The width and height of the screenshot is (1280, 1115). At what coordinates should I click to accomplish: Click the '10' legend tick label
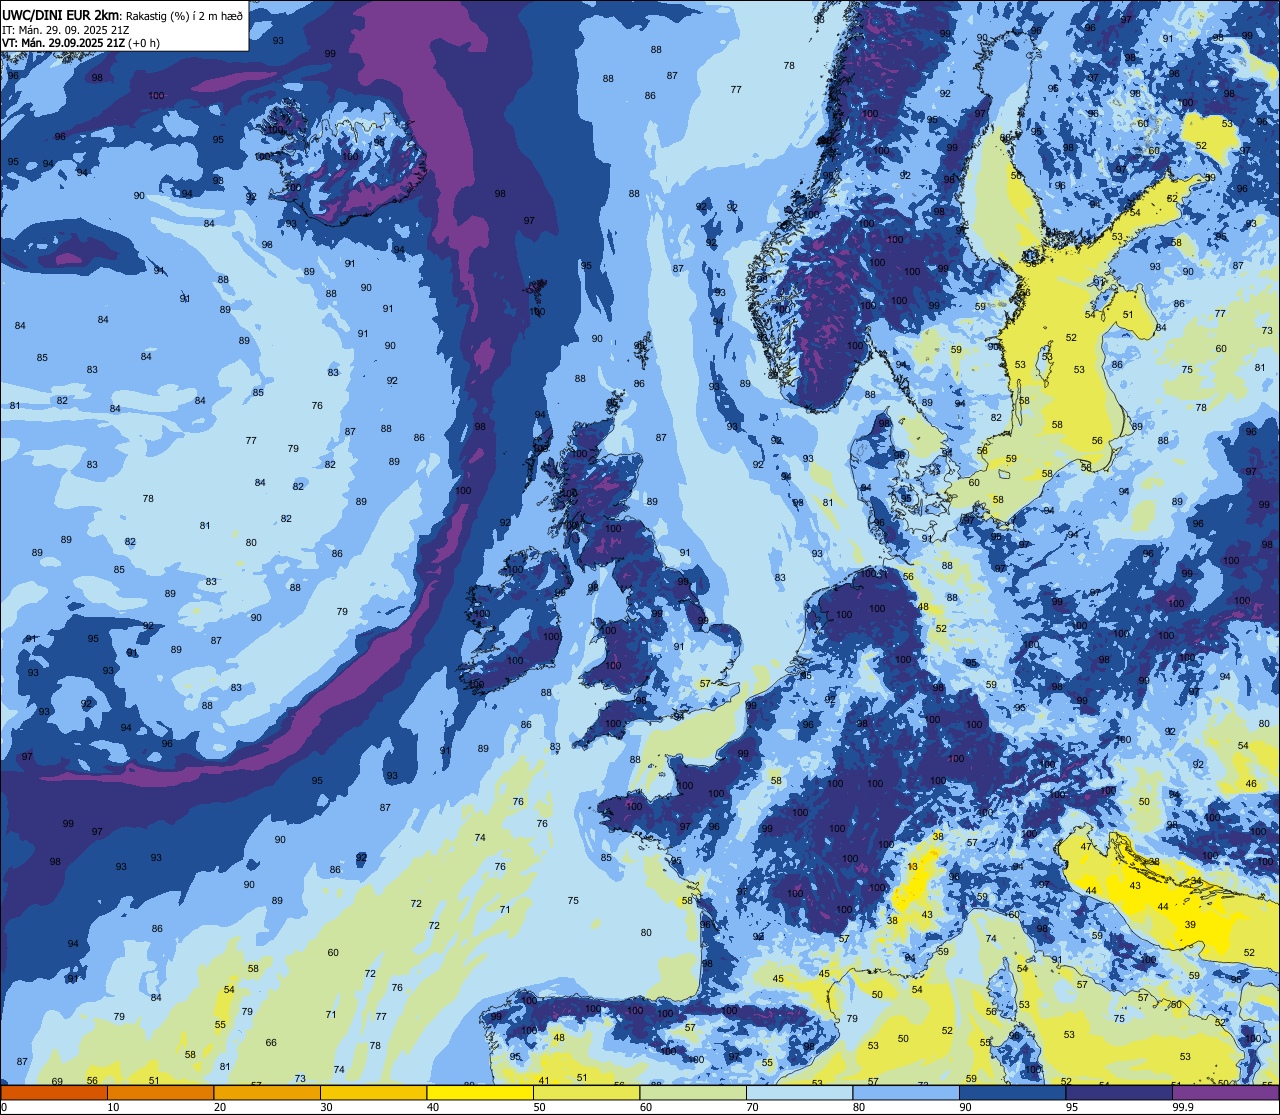coord(113,1107)
